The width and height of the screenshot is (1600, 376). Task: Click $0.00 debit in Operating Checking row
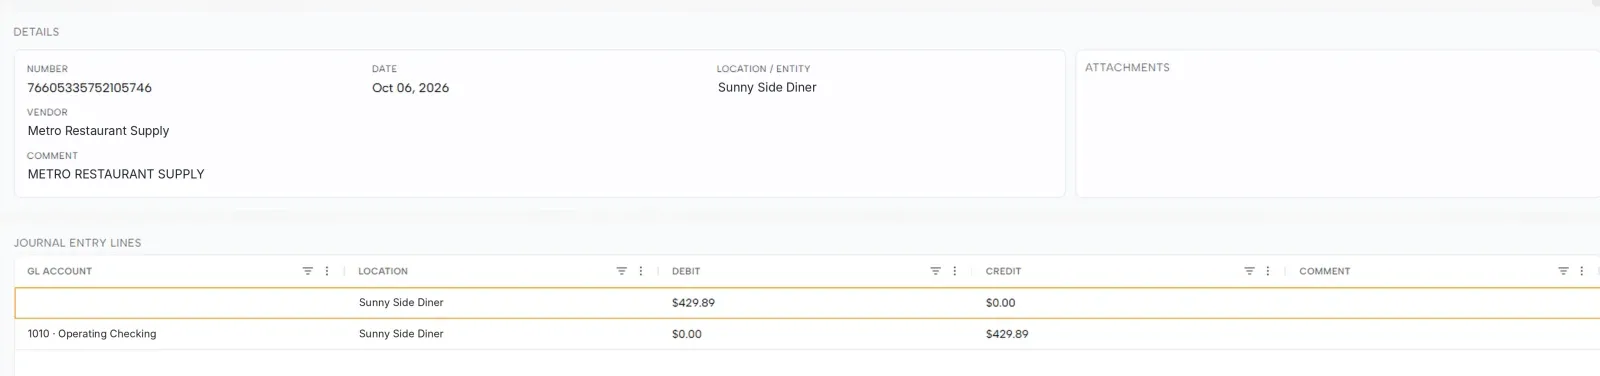point(687,334)
